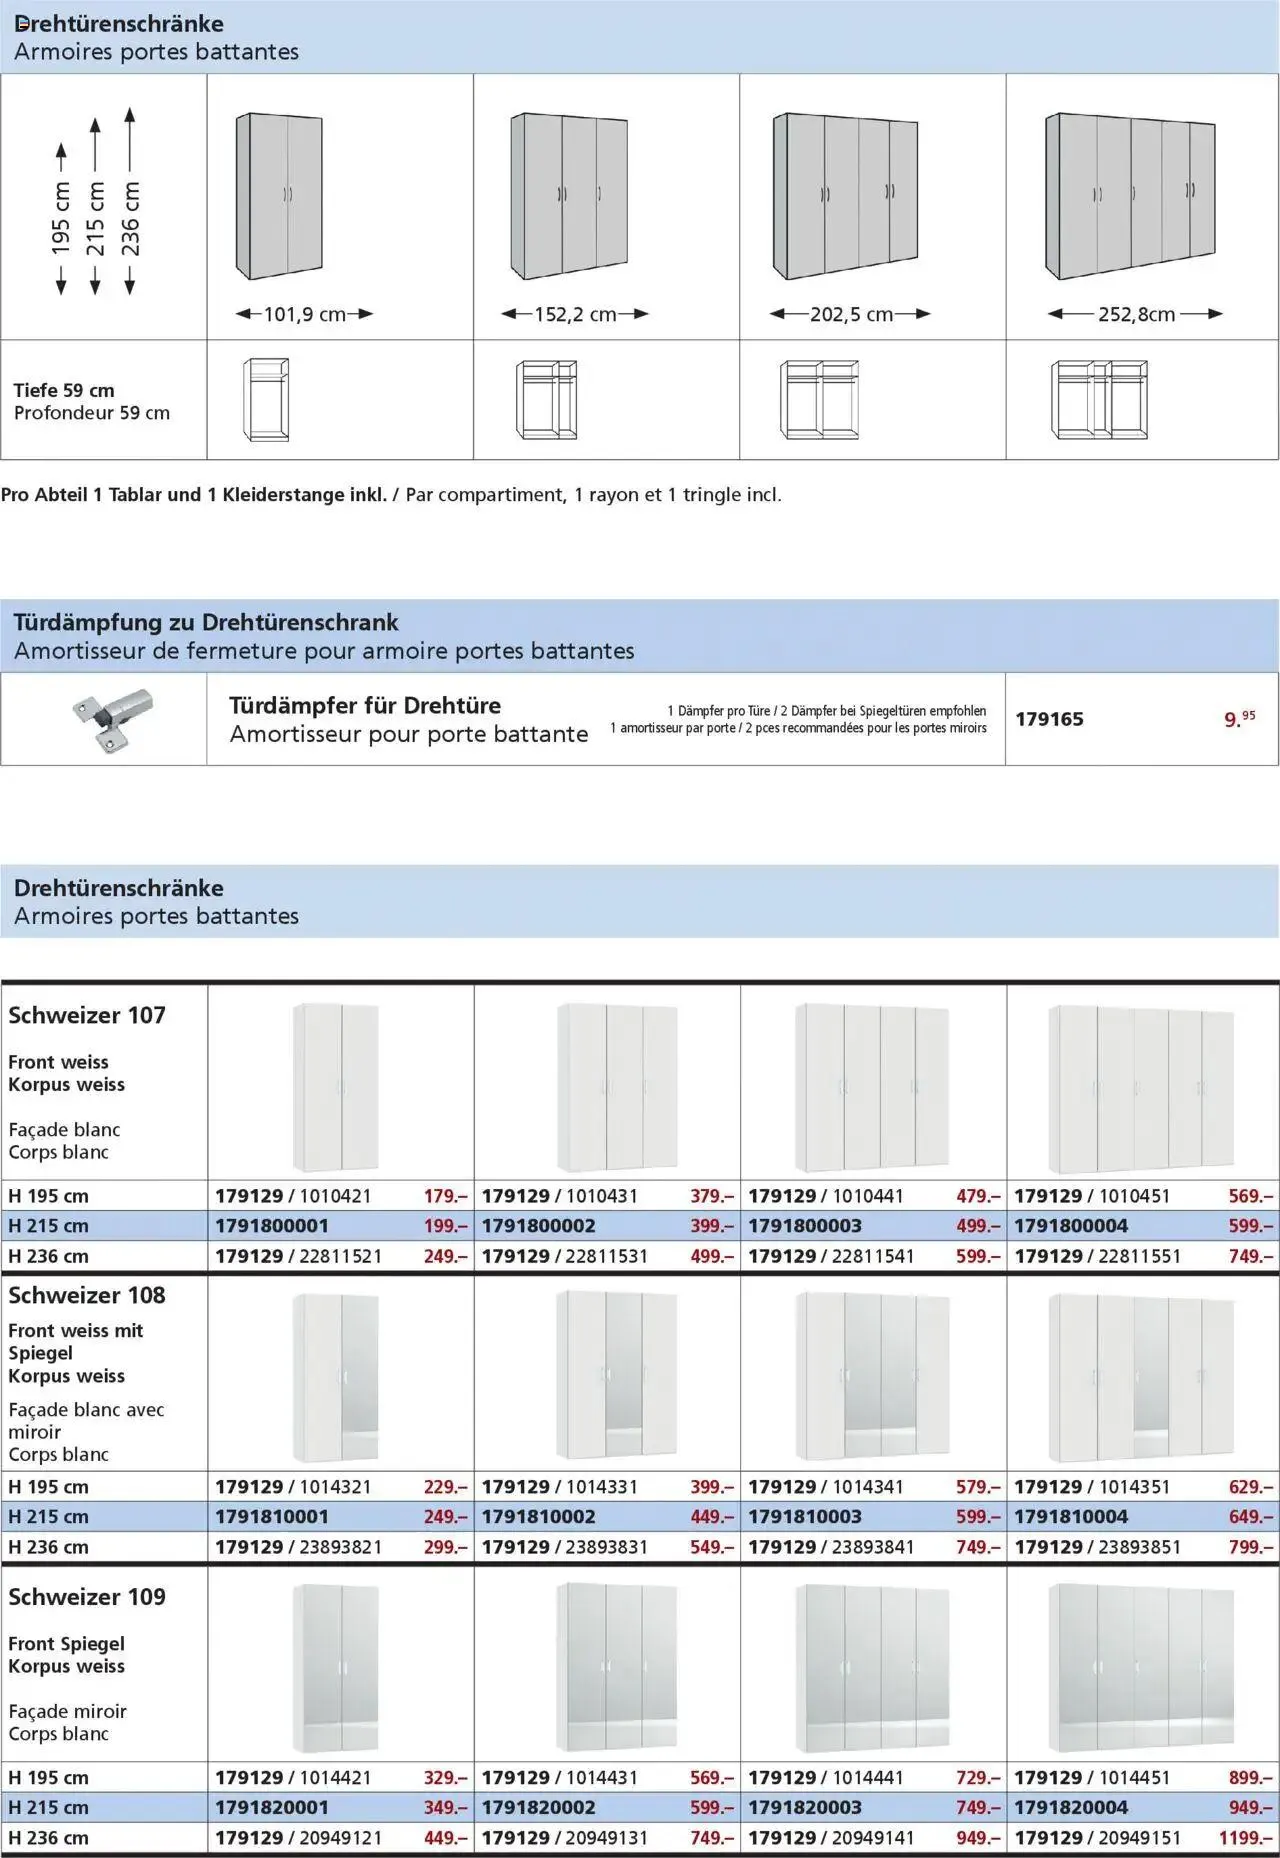Click the five-door wardrobe diagram 252,8cm

coord(1131,196)
